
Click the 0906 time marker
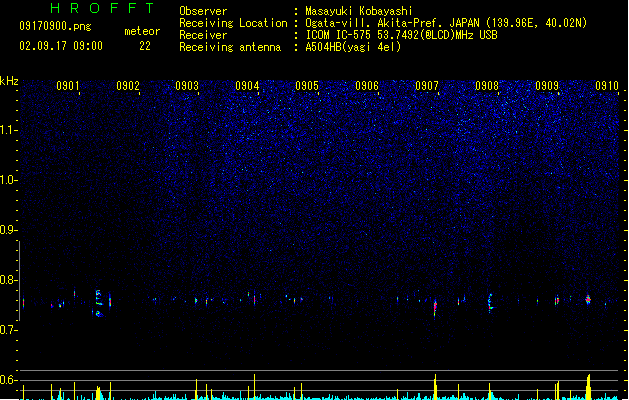pos(367,86)
